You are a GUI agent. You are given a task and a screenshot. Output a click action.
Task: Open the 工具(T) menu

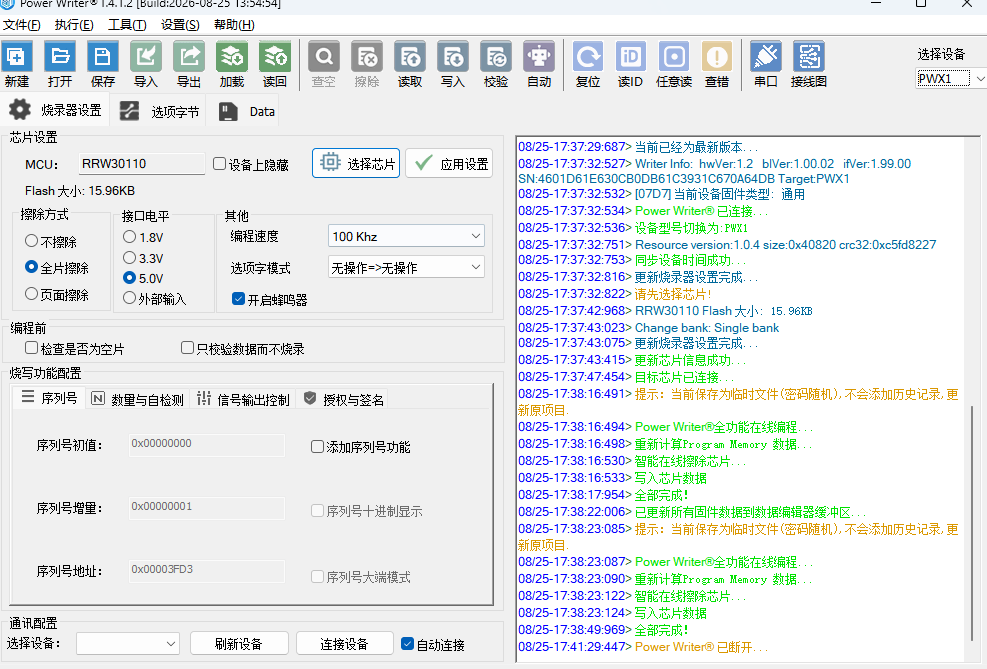(127, 25)
